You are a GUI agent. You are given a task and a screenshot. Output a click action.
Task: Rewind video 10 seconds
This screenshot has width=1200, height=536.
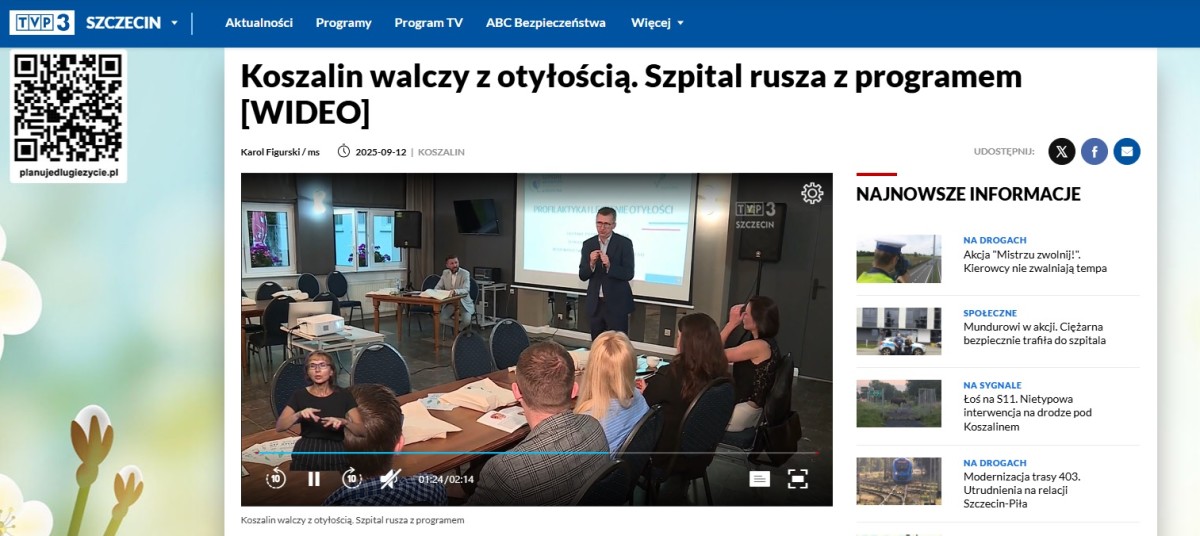[276, 478]
